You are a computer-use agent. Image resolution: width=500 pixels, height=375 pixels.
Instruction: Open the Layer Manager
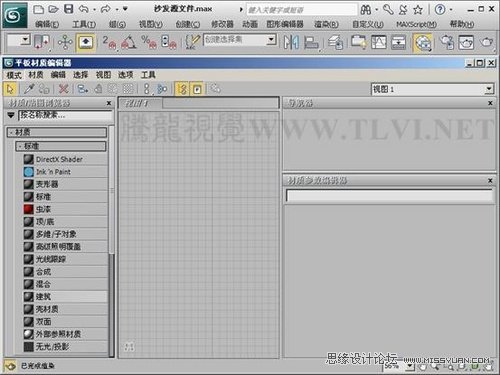pos(335,42)
